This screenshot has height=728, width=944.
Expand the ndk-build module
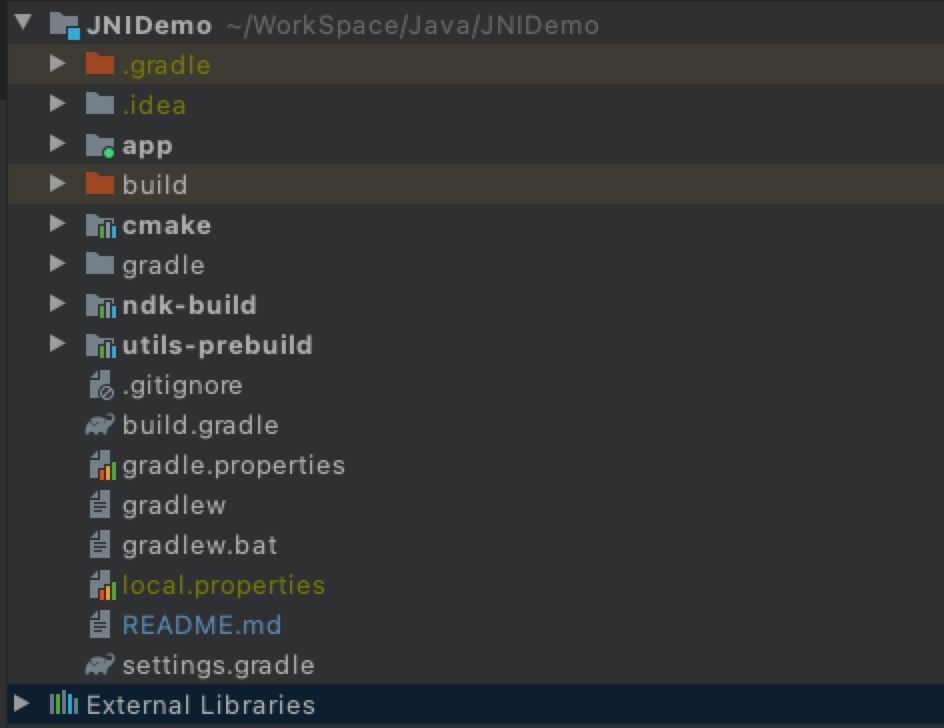click(x=58, y=304)
